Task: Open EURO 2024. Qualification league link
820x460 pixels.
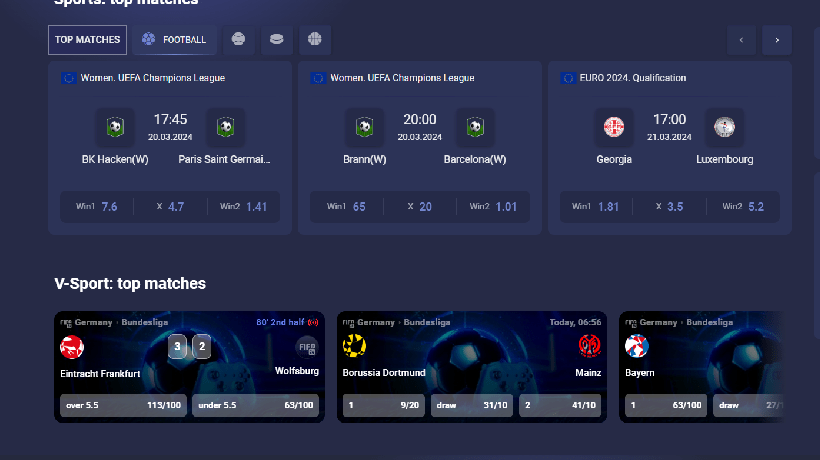Action: point(633,78)
